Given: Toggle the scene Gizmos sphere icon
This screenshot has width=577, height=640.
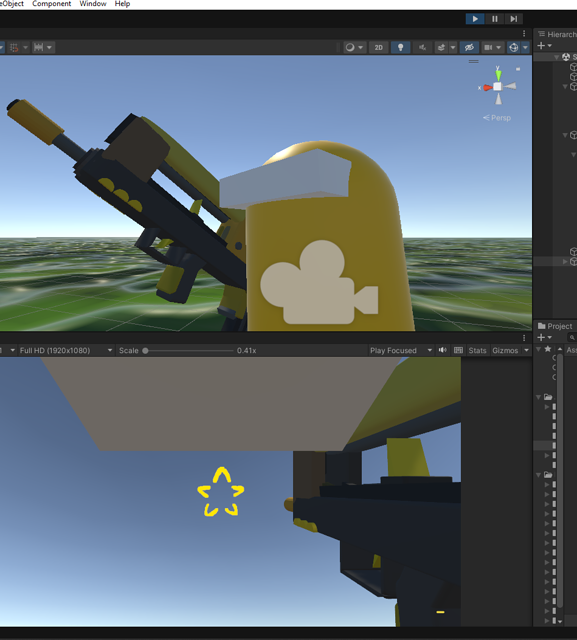Looking at the screenshot, I should (x=514, y=47).
